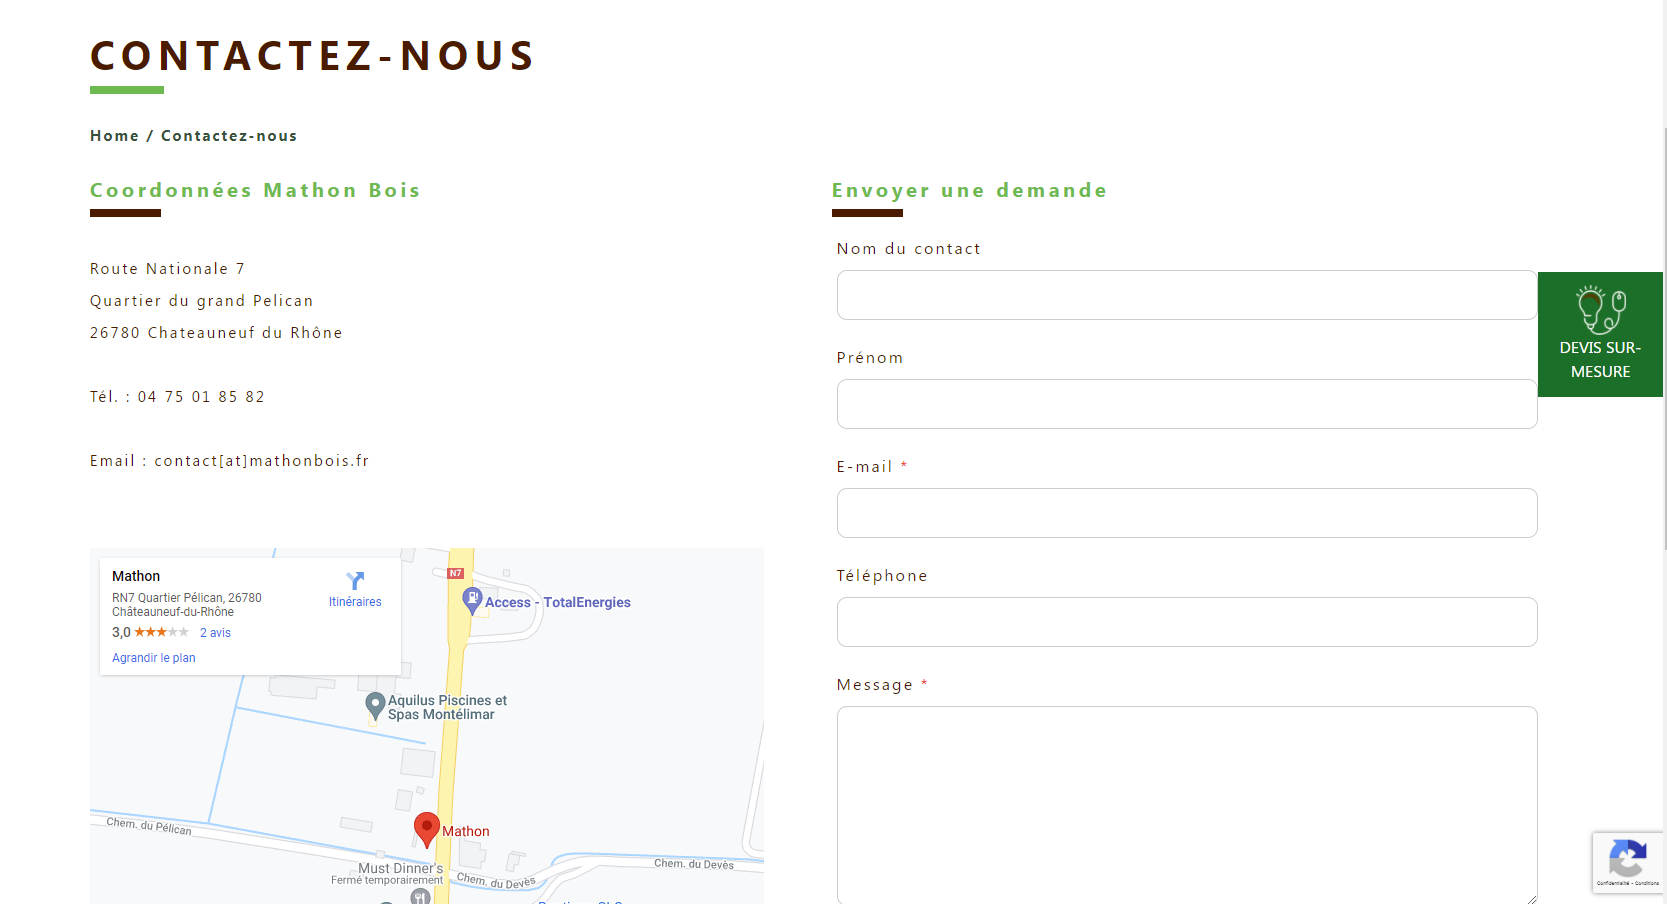Click the Must Dinner's map label
Viewport: 1667px width, 904px height.
point(400,868)
